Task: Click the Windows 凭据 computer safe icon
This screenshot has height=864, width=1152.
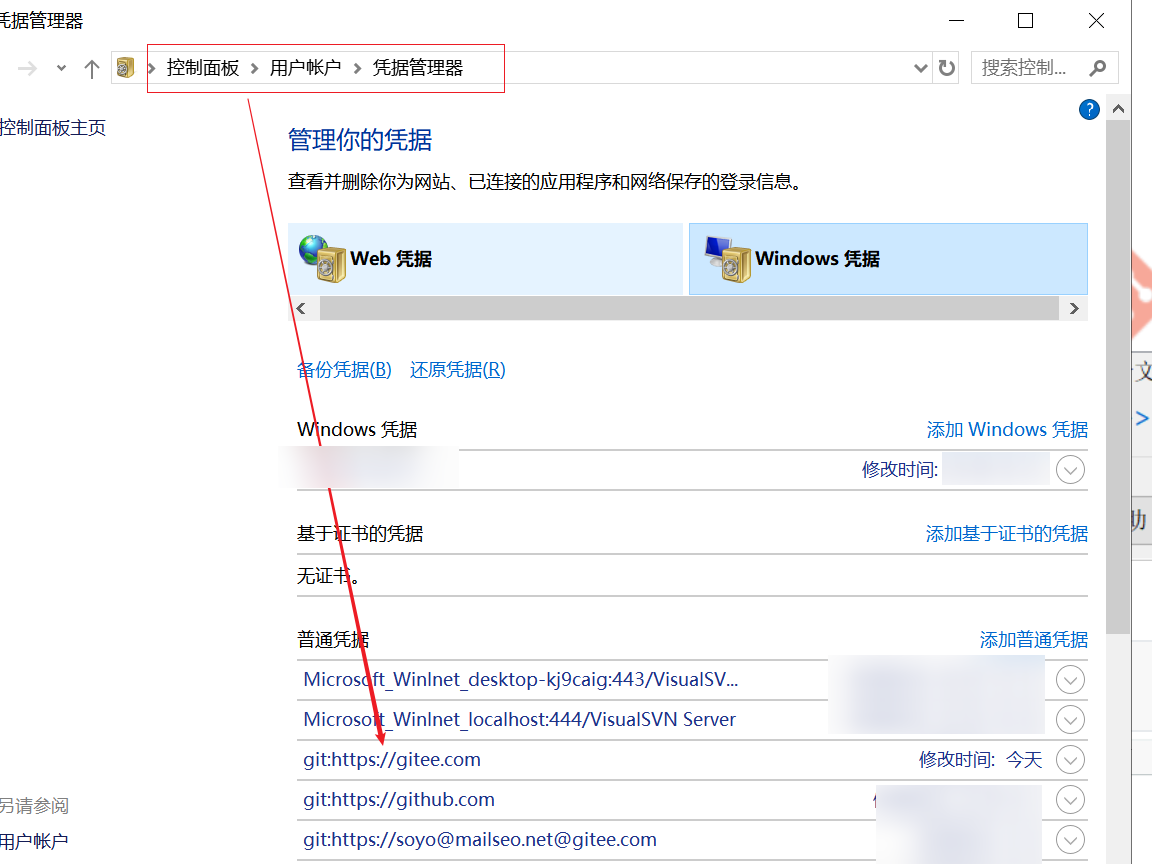Action: click(x=727, y=259)
